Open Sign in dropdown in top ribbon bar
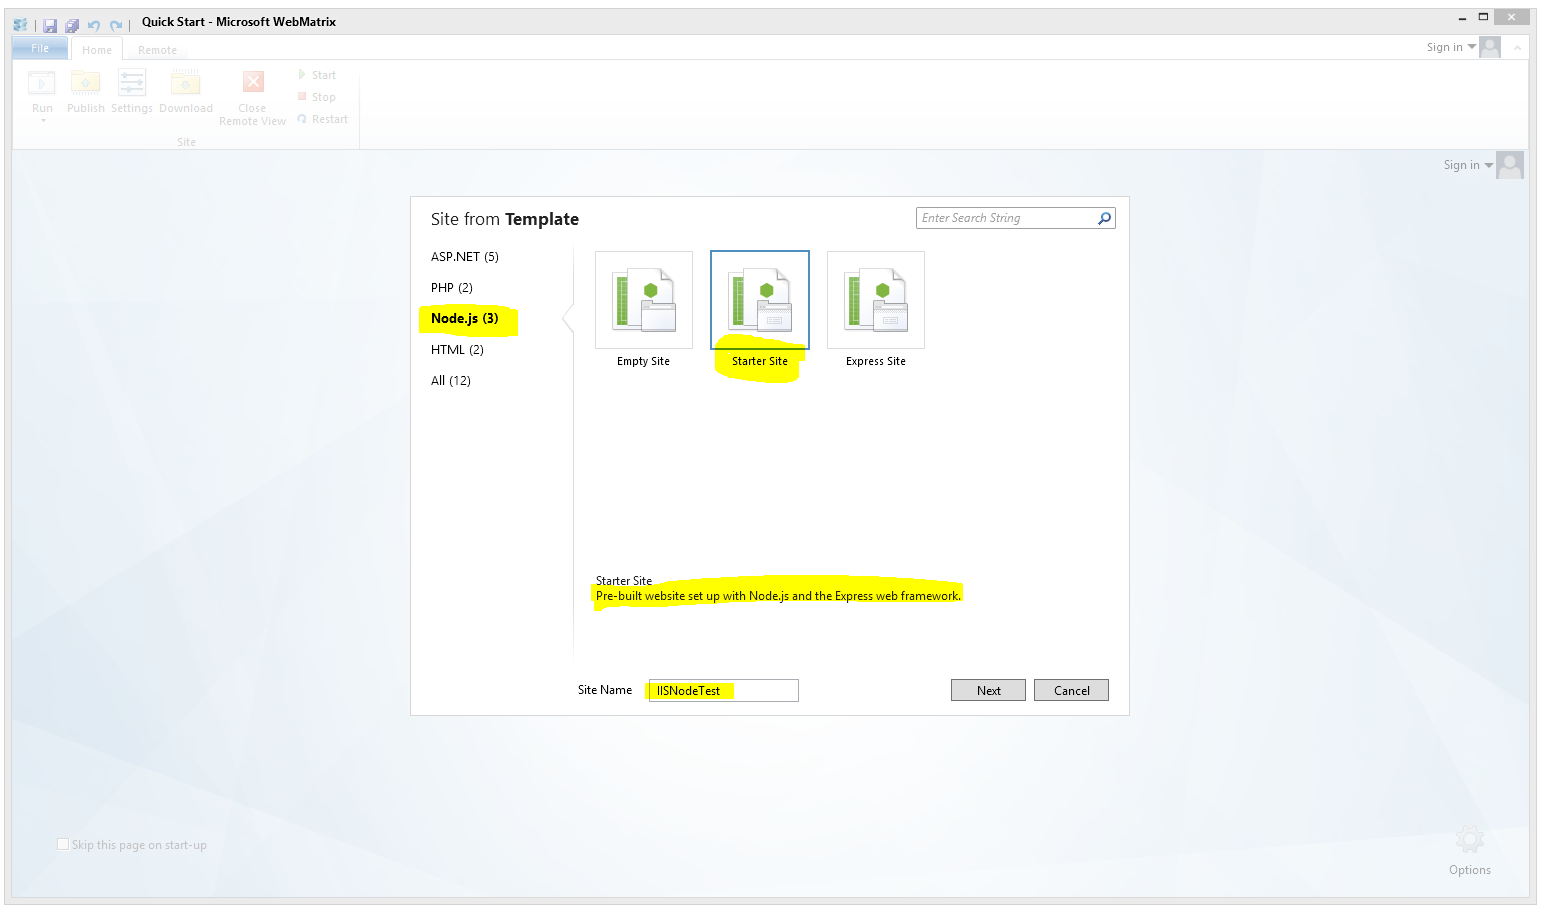Image resolution: width=1545 pixels, height=918 pixels. point(1451,47)
